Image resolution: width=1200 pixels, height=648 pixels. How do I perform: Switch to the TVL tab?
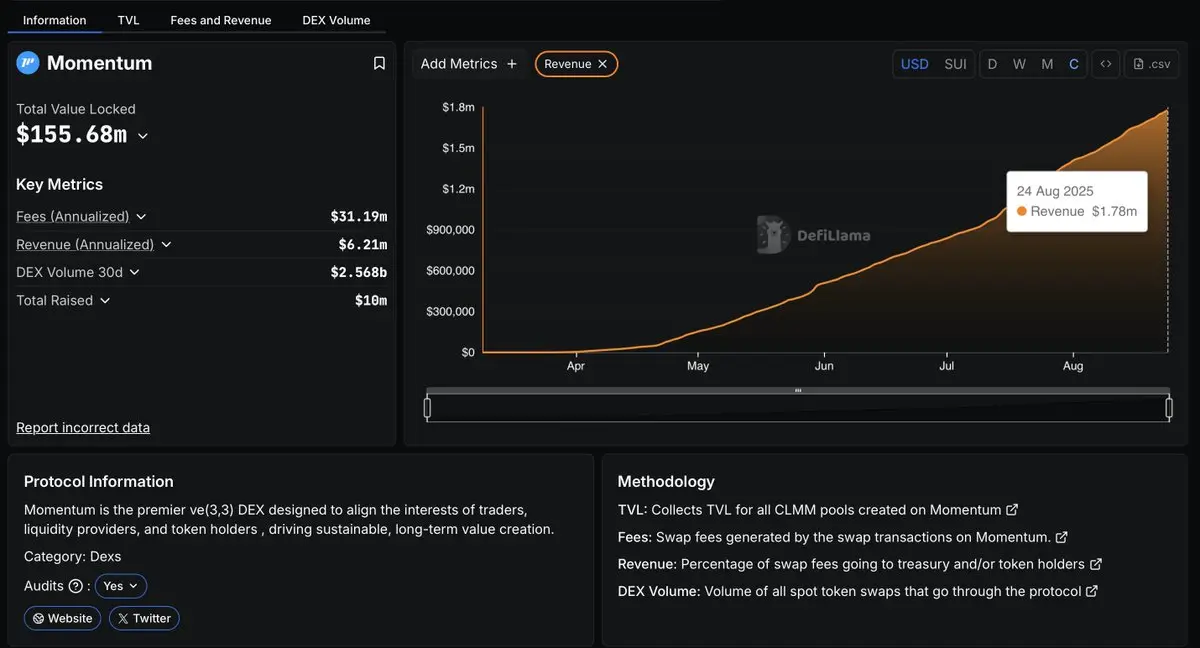pyautogui.click(x=129, y=20)
